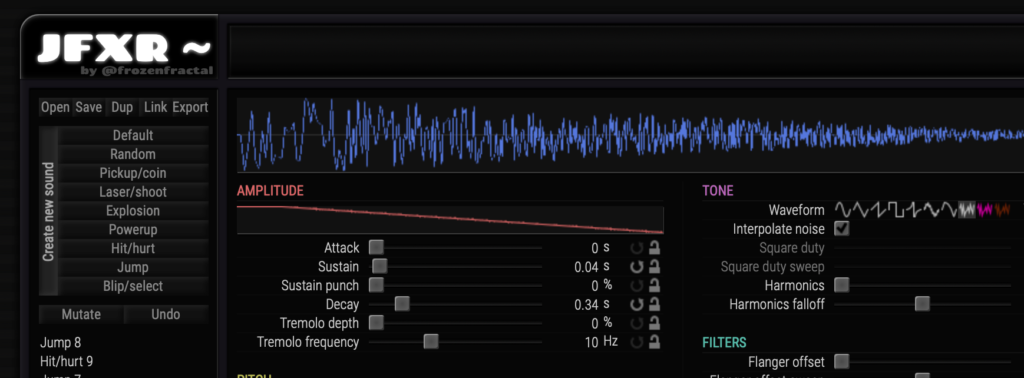Select the triangle waveform icon

[x=861, y=210]
